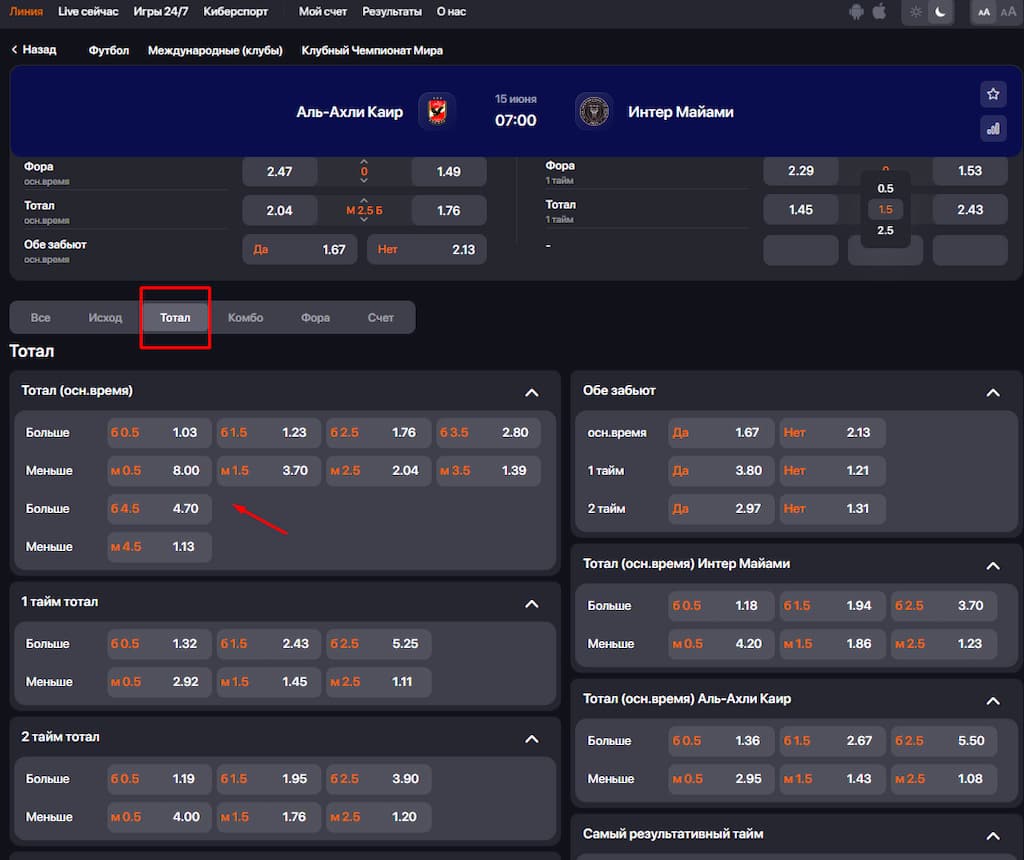Open the Игры 24/7 menu item

pos(161,12)
